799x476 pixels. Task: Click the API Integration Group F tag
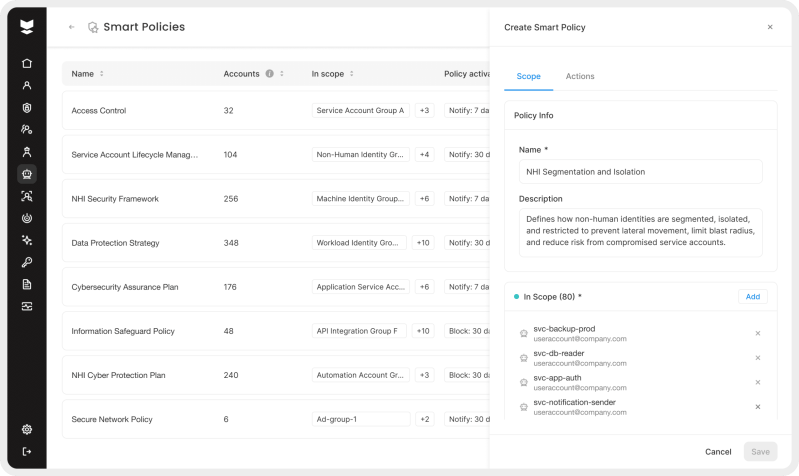pos(359,331)
